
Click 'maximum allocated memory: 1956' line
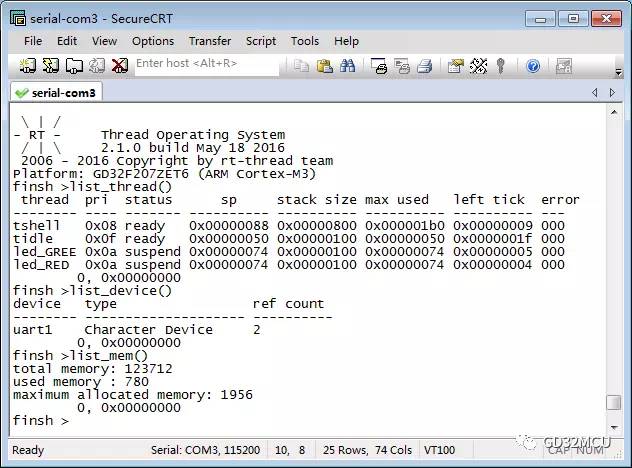pyautogui.click(x=133, y=394)
